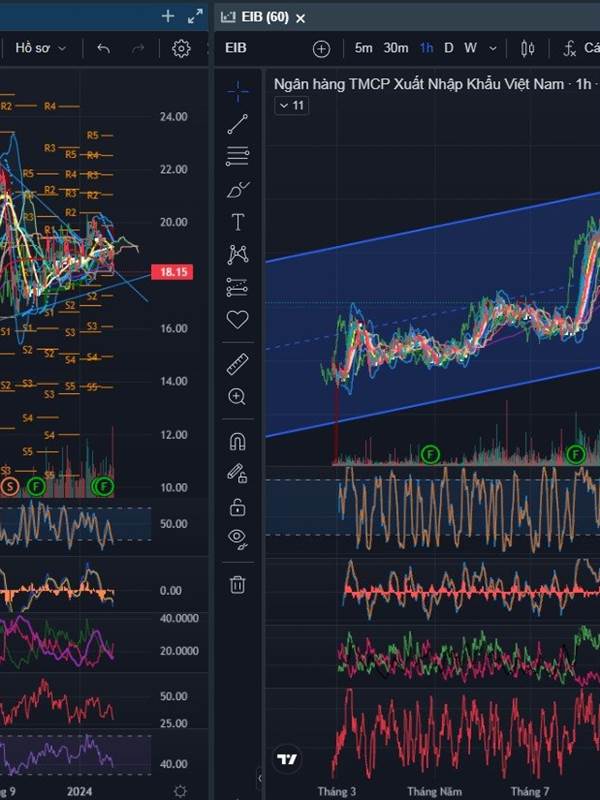Select the trend line drawing tool
This screenshot has width=600, height=800.
coord(238,124)
